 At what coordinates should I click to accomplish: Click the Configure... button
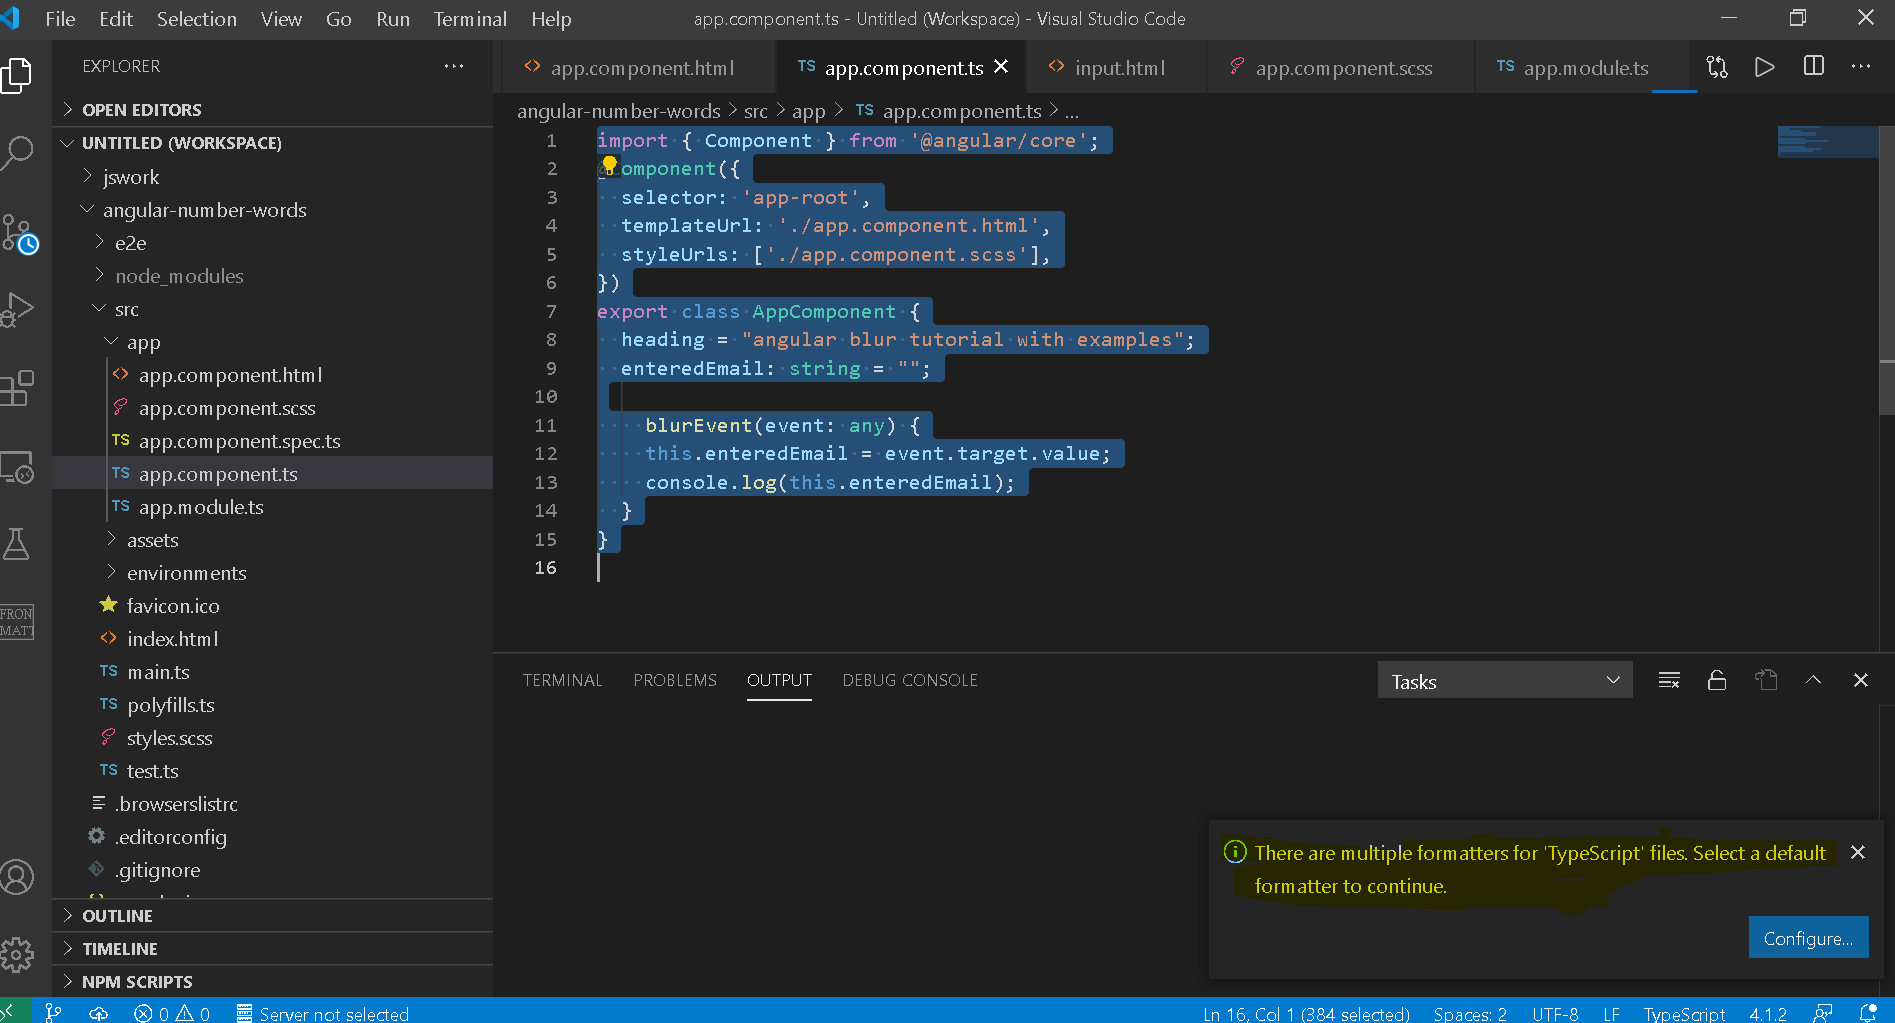coord(1808,938)
